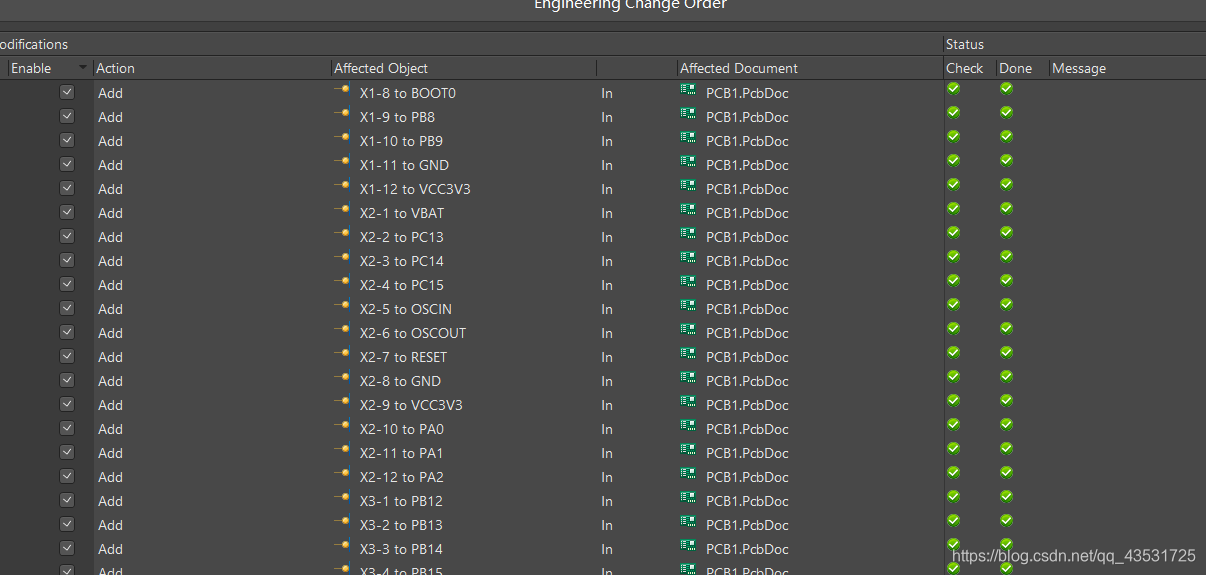1206x575 pixels.
Task: Click the net icon for X1-12 to VCC3V3
Action: 342,186
